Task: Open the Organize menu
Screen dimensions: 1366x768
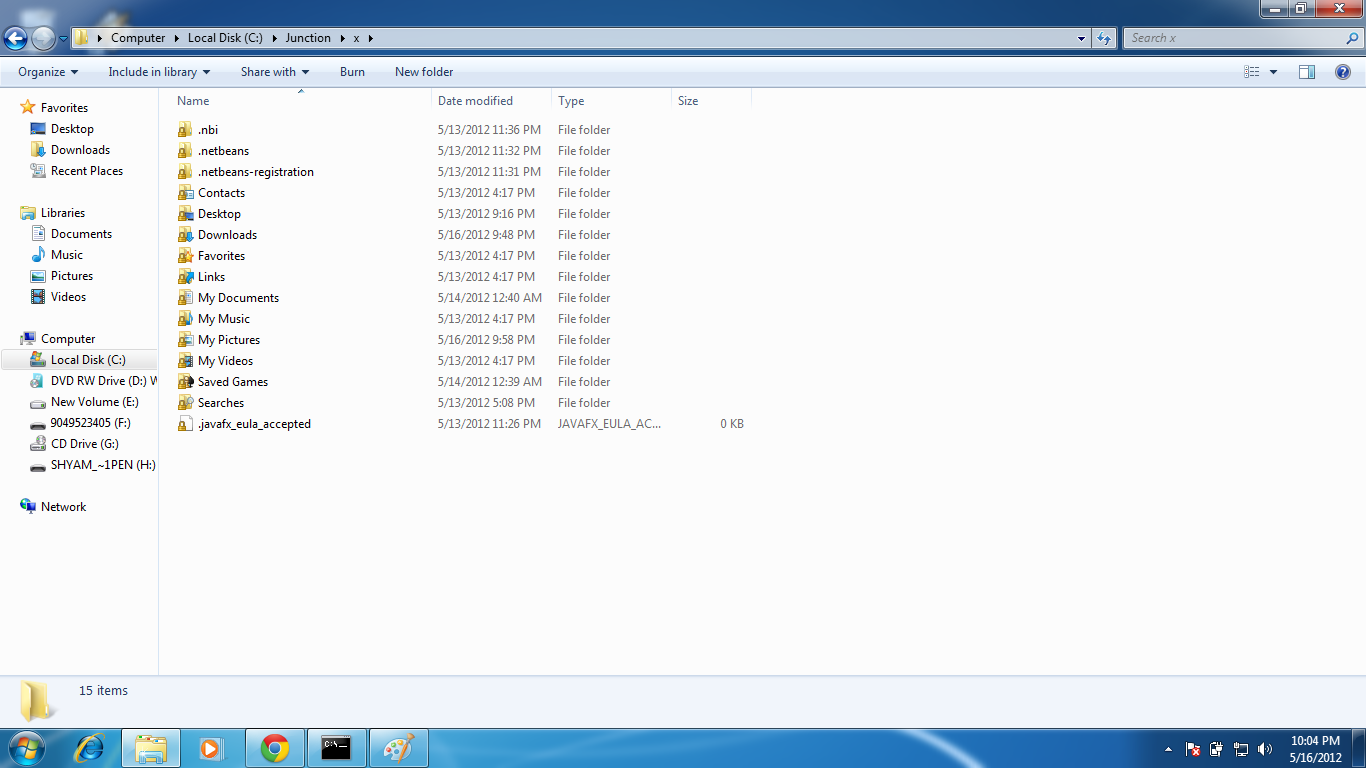Action: point(48,72)
